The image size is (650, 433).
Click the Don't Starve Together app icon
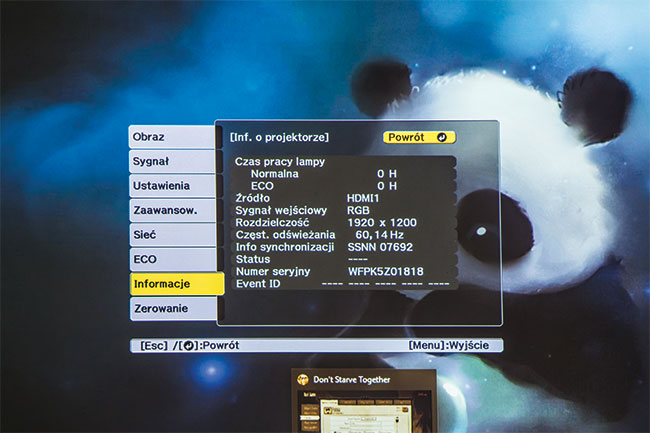pyautogui.click(x=303, y=380)
